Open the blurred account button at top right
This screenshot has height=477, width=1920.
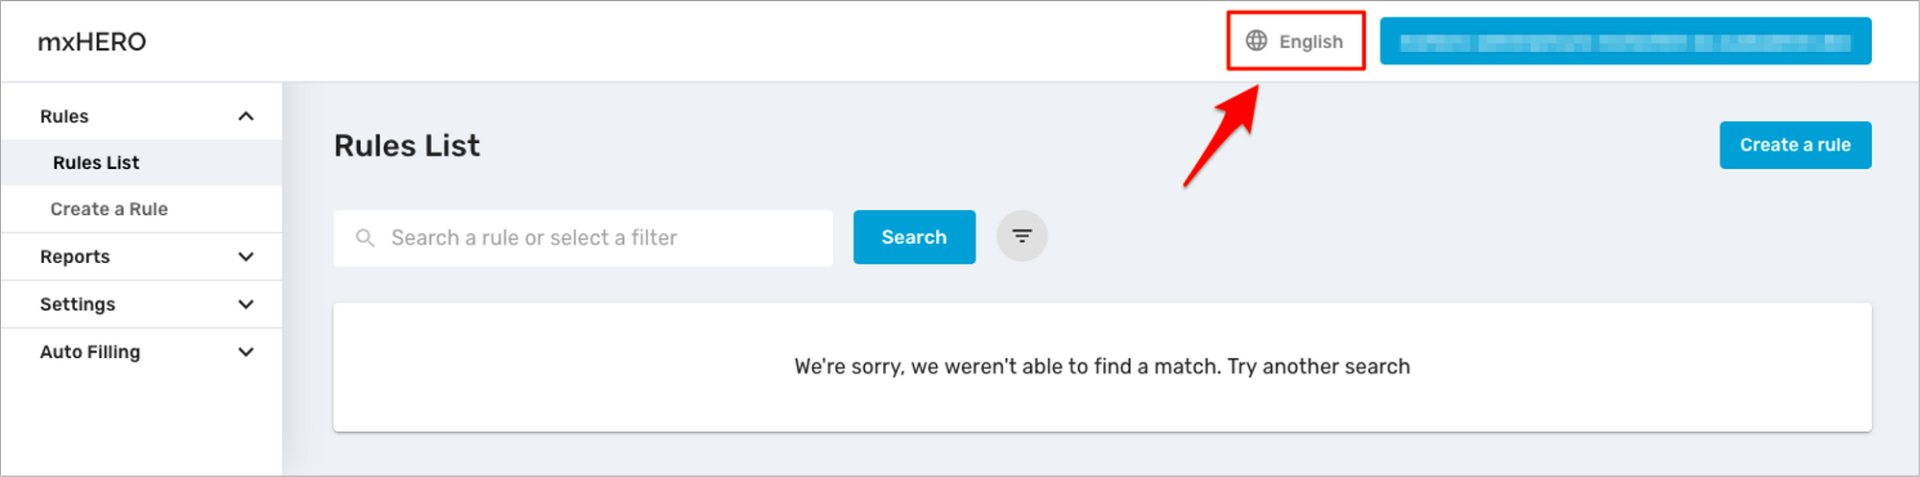(x=1625, y=42)
